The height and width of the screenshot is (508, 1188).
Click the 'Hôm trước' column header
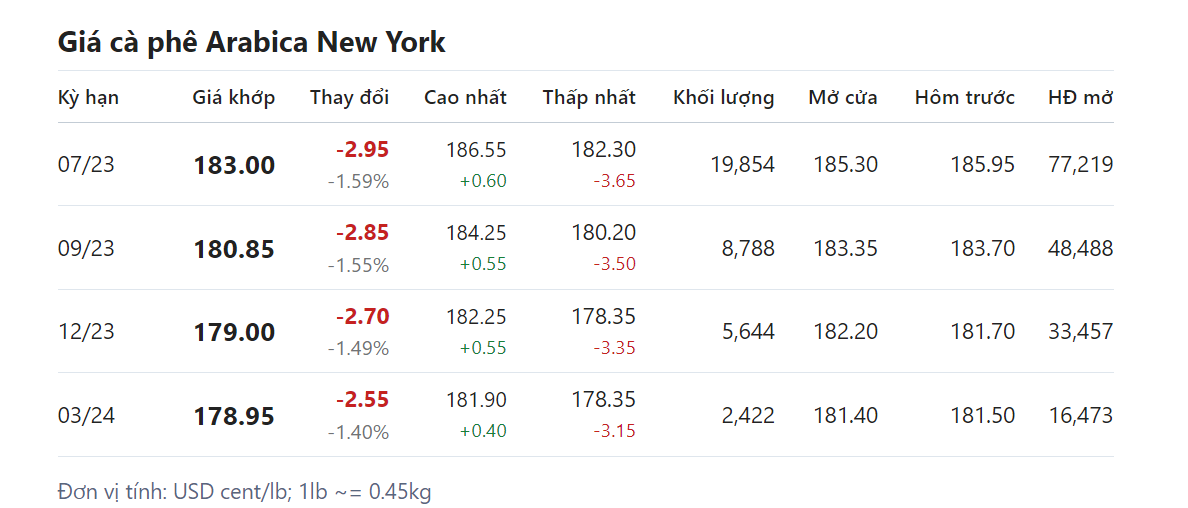[964, 97]
